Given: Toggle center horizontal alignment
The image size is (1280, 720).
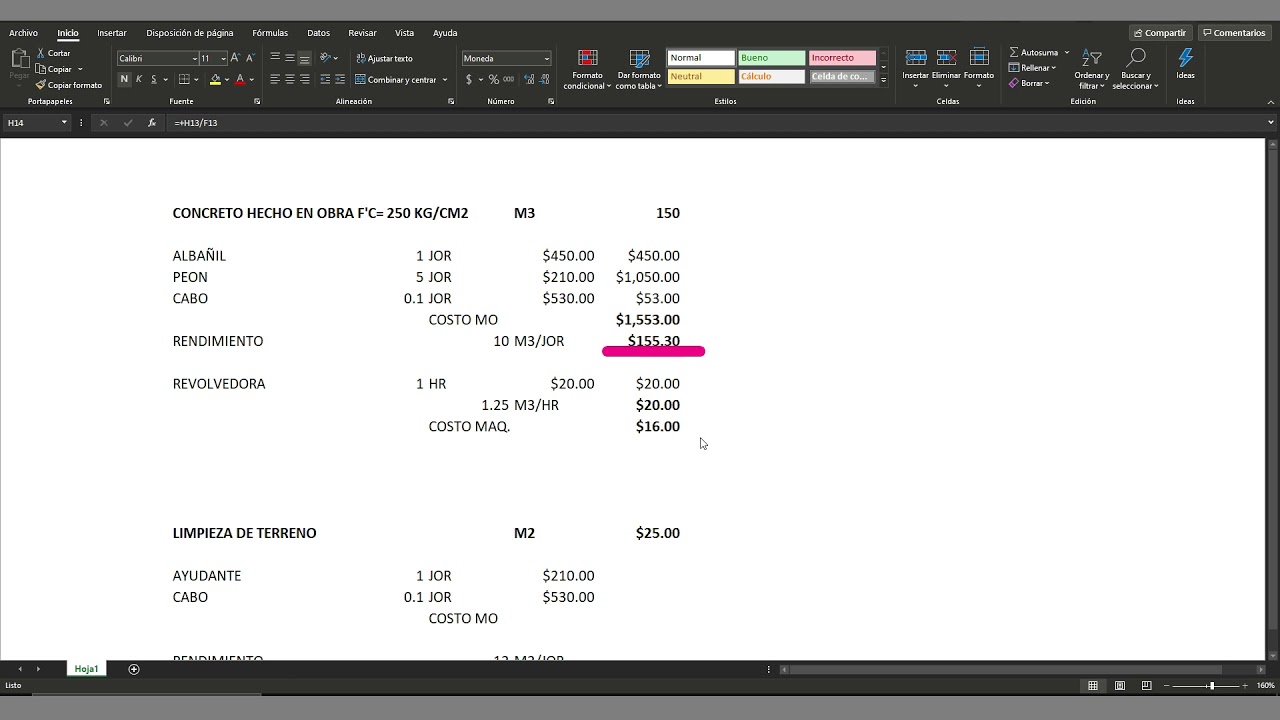Looking at the screenshot, I should pos(290,79).
